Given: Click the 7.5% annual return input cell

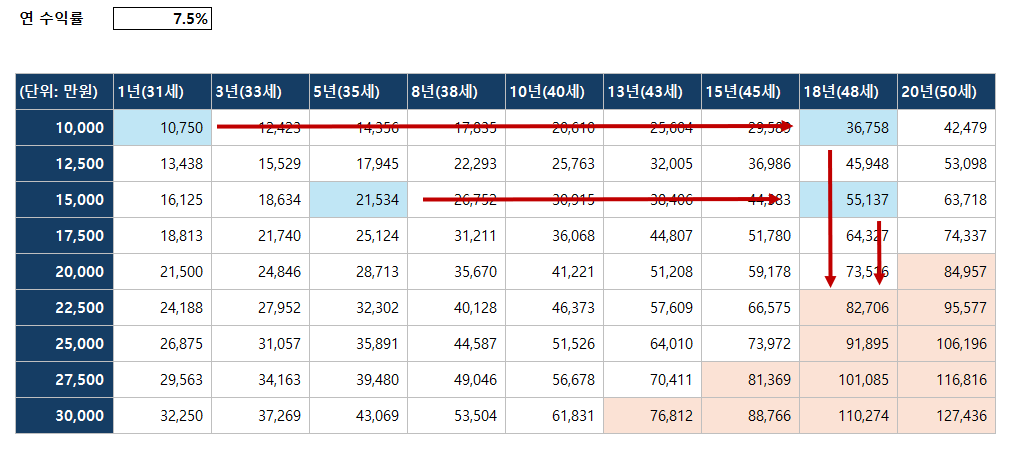Looking at the screenshot, I should click(162, 19).
